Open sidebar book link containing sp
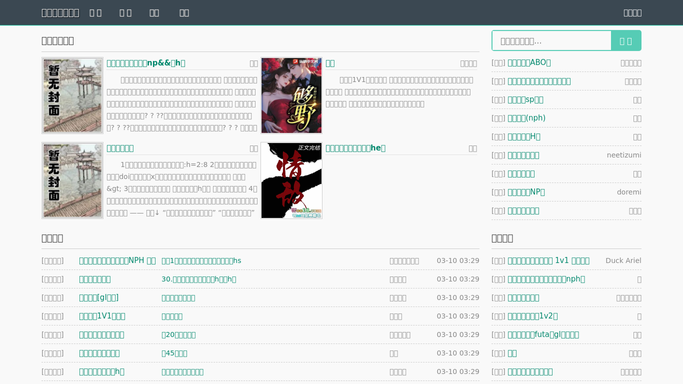The height and width of the screenshot is (384, 683). coord(525,100)
